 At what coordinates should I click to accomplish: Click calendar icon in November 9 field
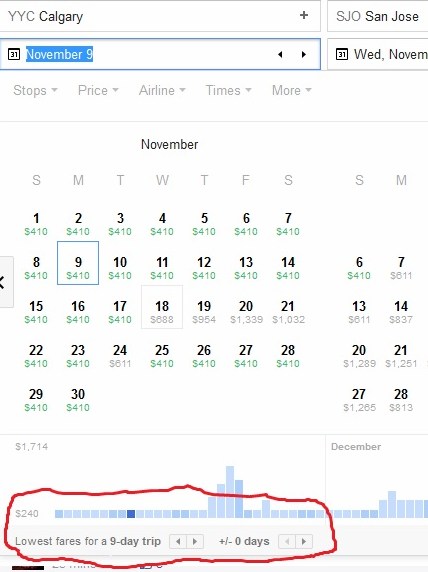pyautogui.click(x=14, y=54)
